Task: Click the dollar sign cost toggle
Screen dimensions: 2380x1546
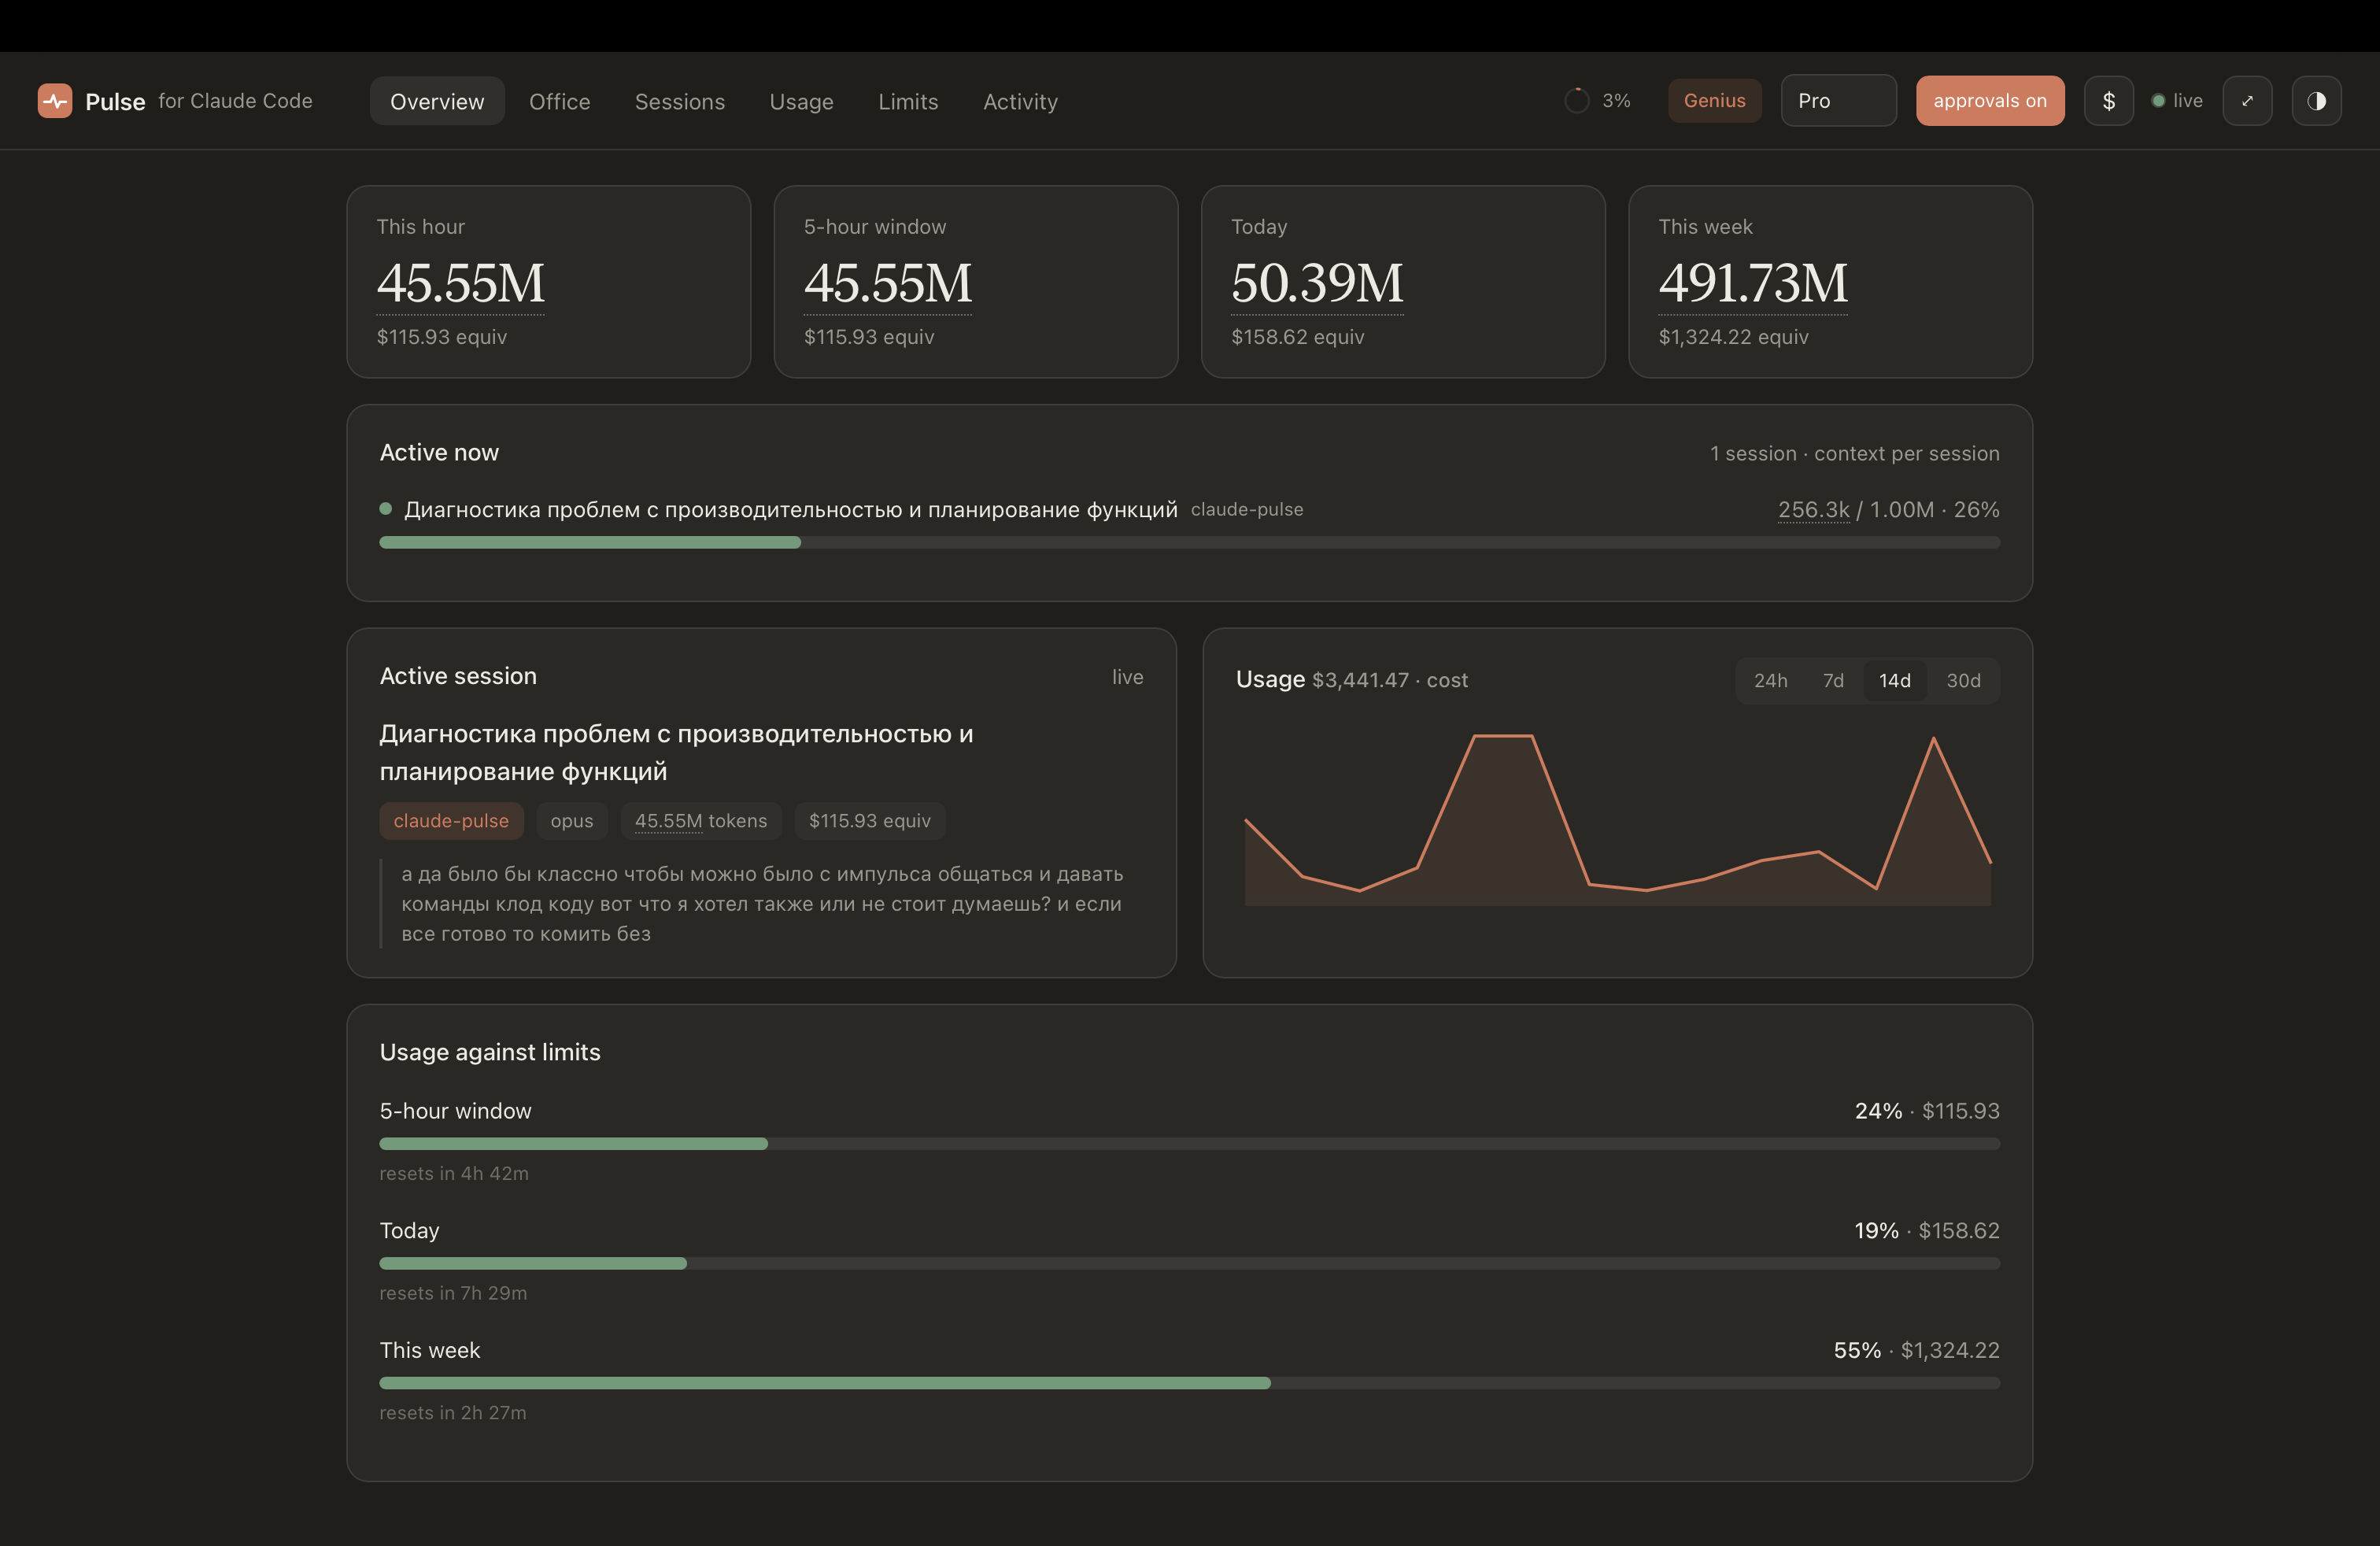Action: (2108, 101)
